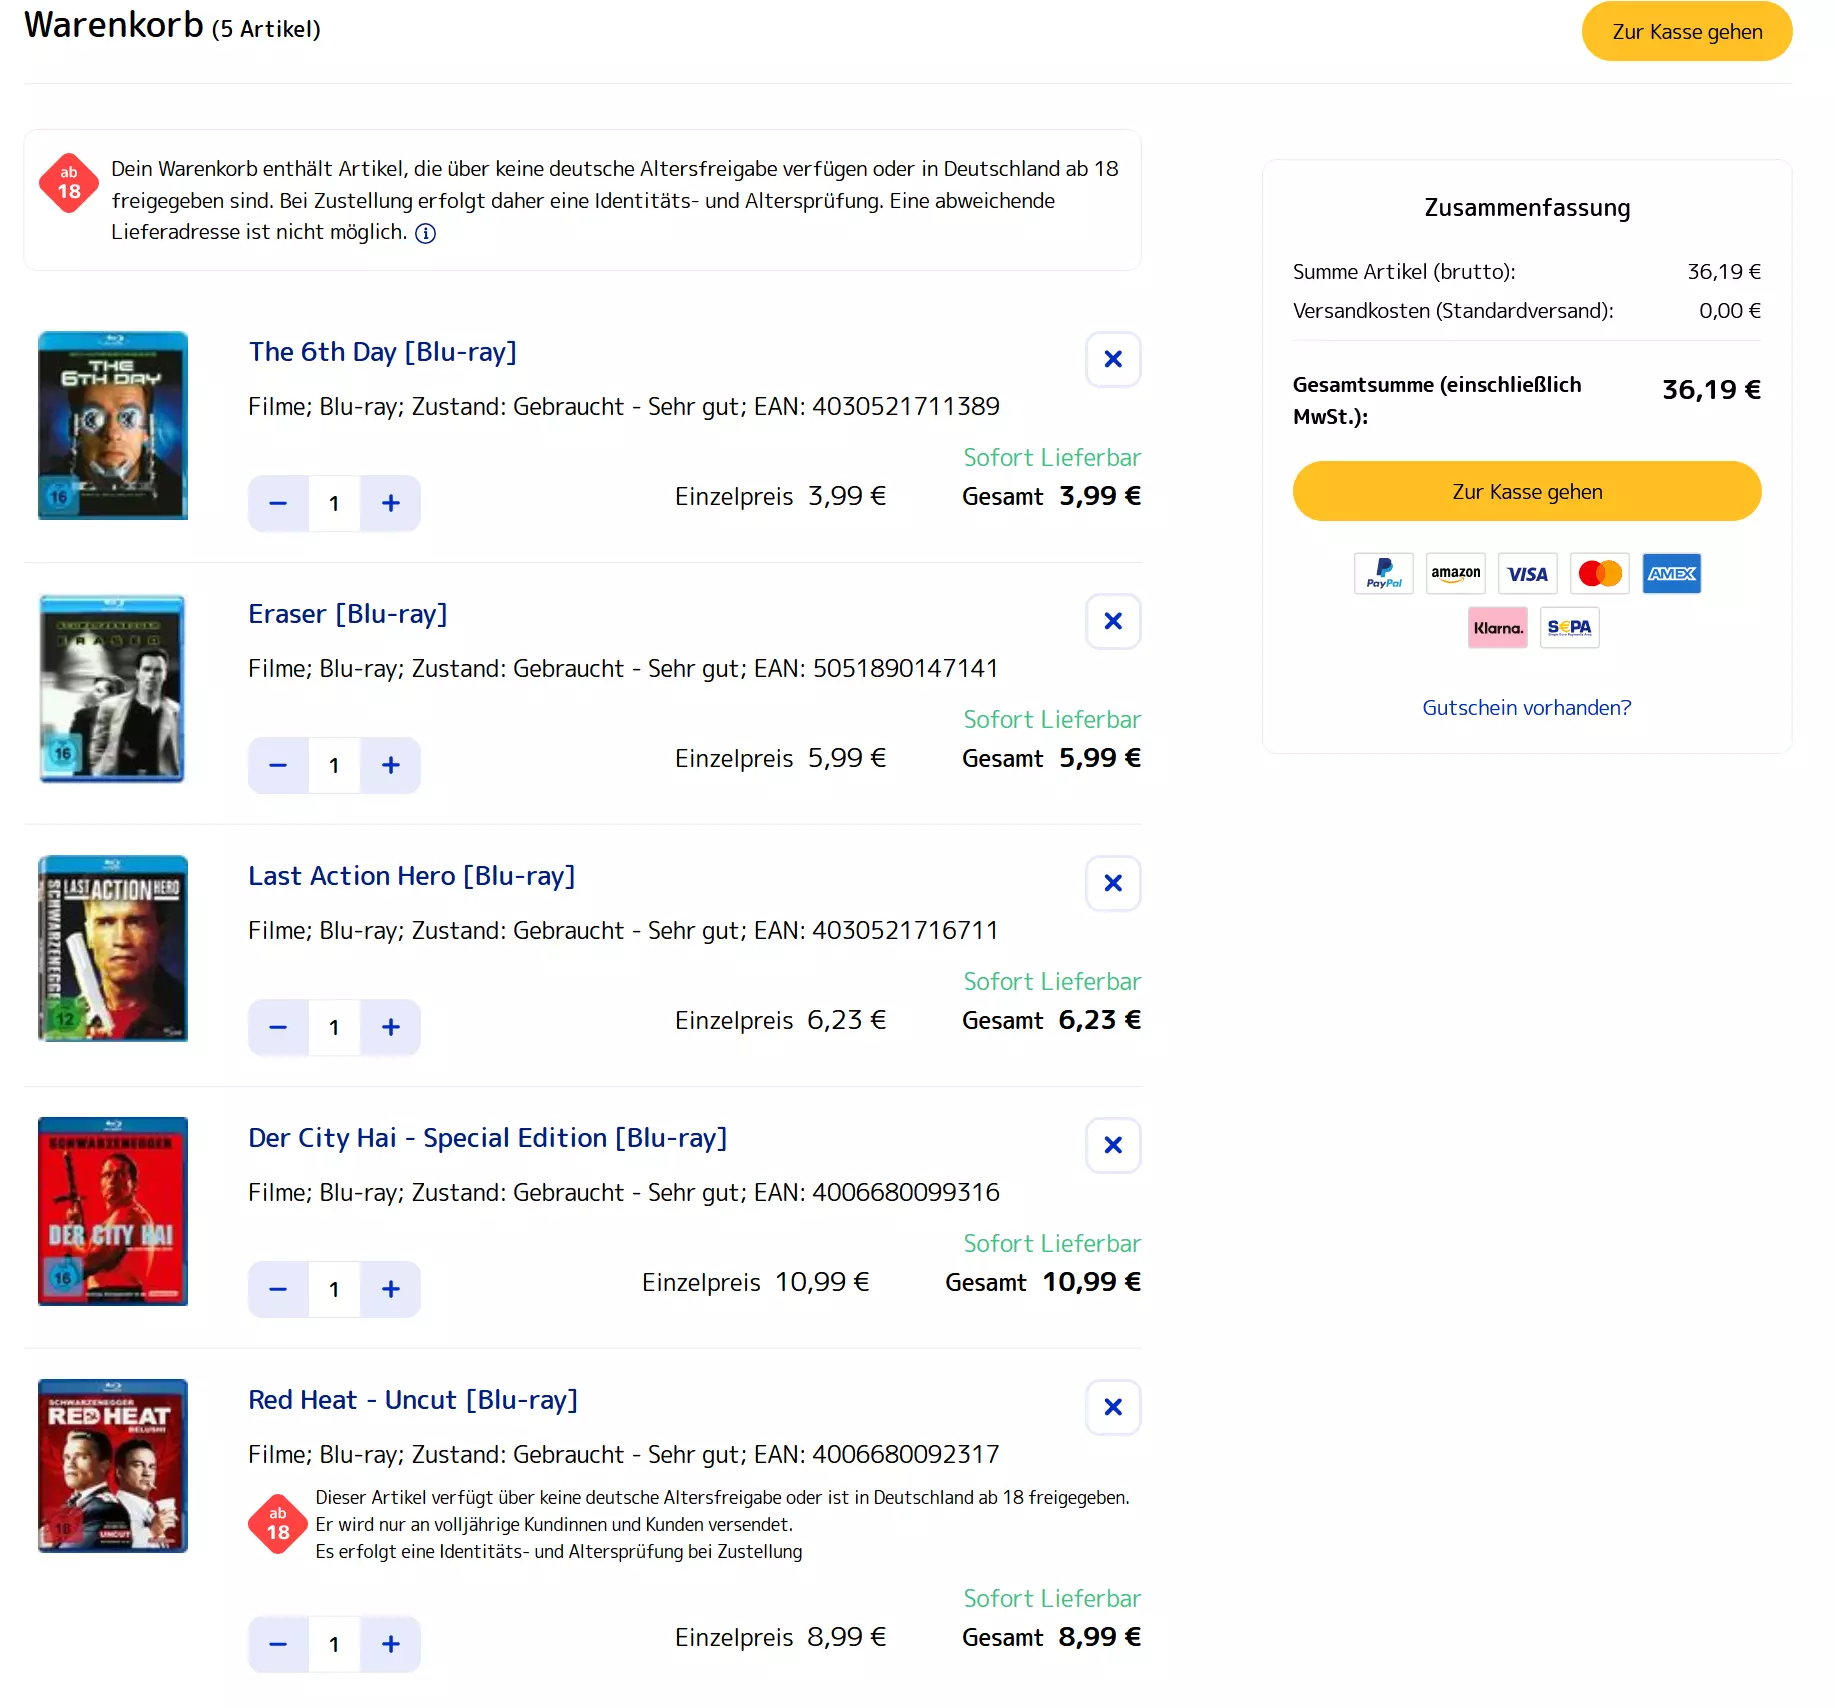
Task: Click the PayPal payment icon
Action: (1384, 573)
